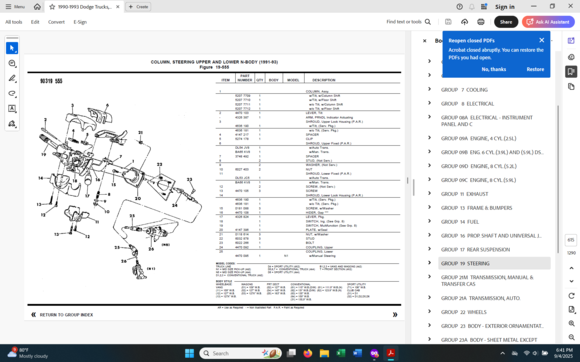Open page display options icon
The width and height of the screenshot is (580, 362).
(x=571, y=309)
